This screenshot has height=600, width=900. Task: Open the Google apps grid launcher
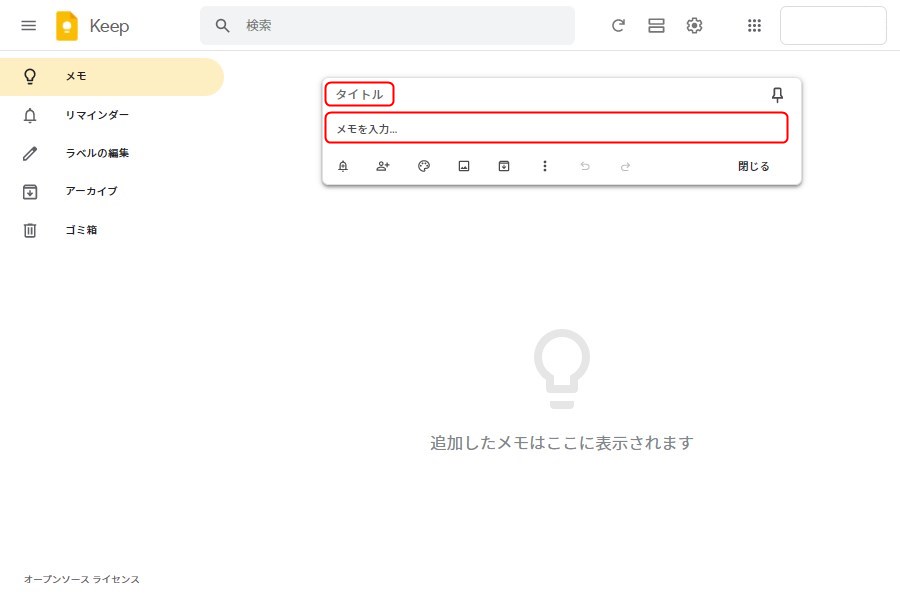[x=755, y=26]
